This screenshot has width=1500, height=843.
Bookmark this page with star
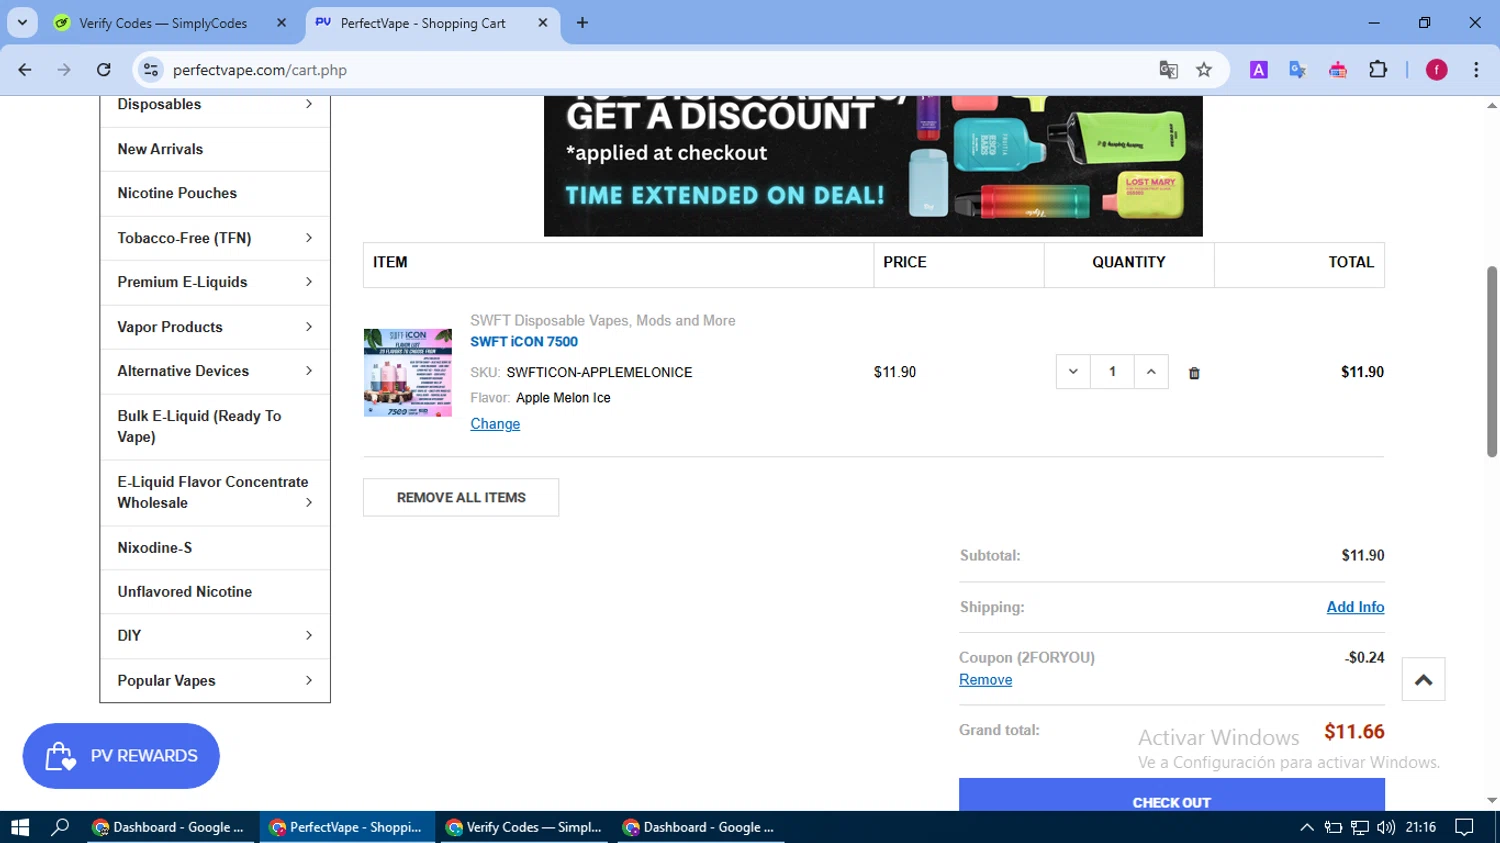tap(1204, 70)
